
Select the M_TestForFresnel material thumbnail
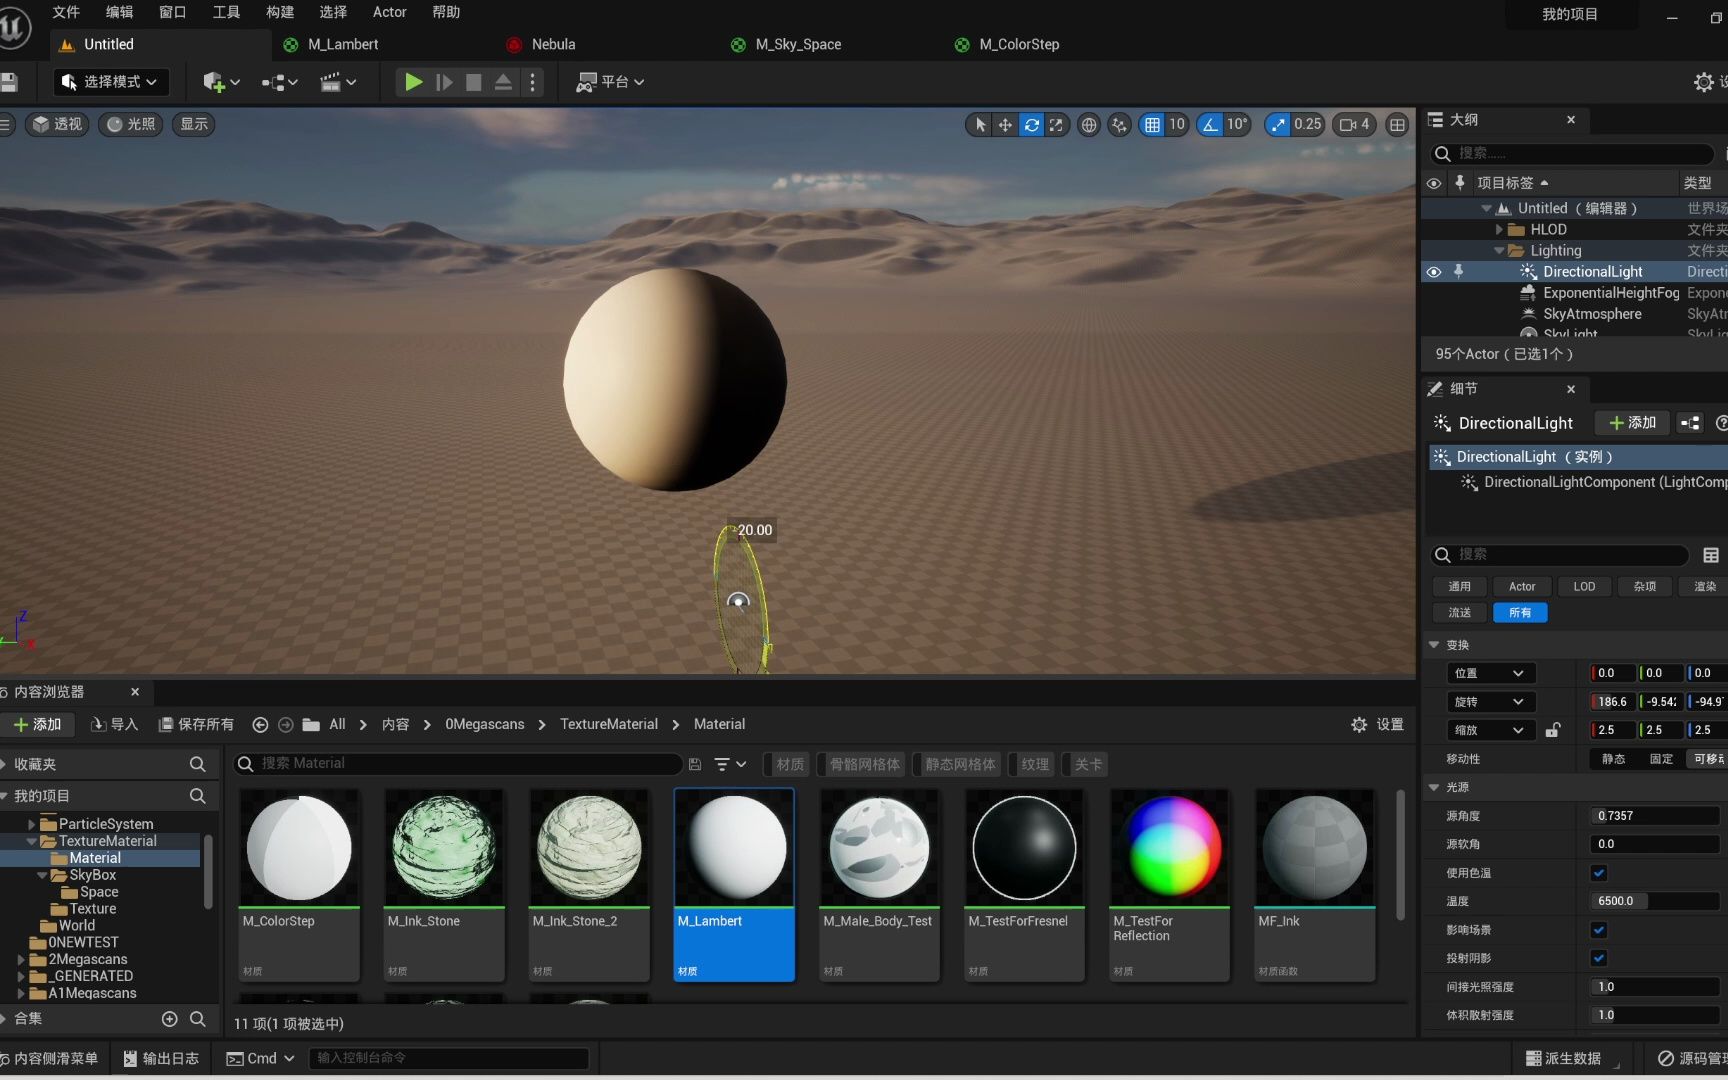click(1024, 849)
